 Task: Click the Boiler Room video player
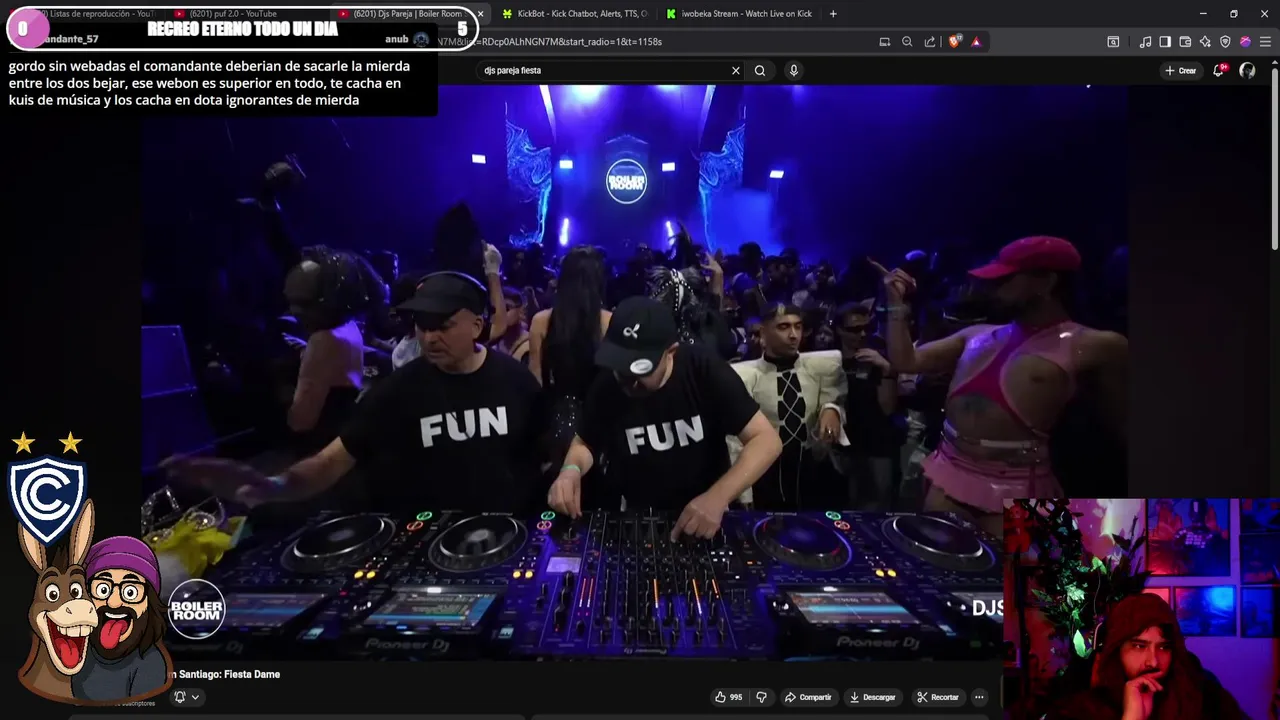tap(634, 372)
